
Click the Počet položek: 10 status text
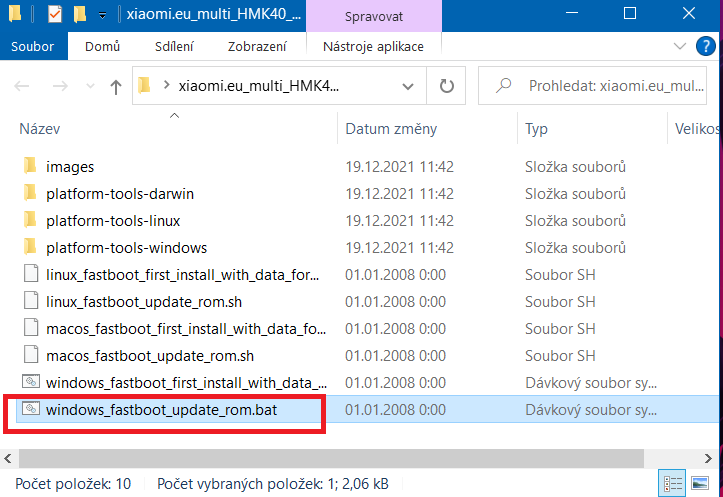tap(73, 484)
